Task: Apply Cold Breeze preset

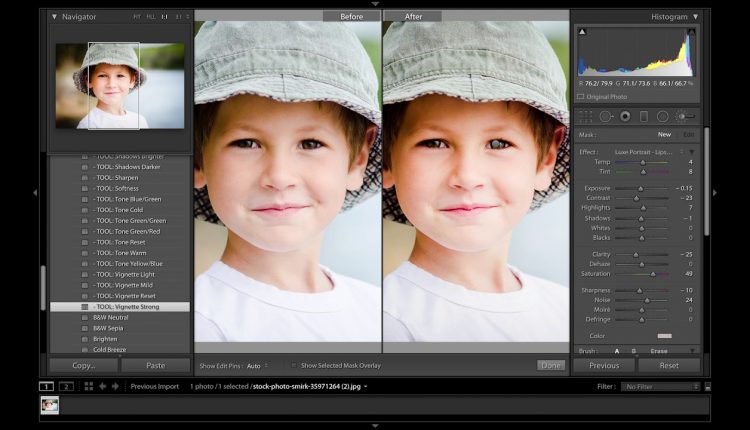Action: click(x=120, y=350)
